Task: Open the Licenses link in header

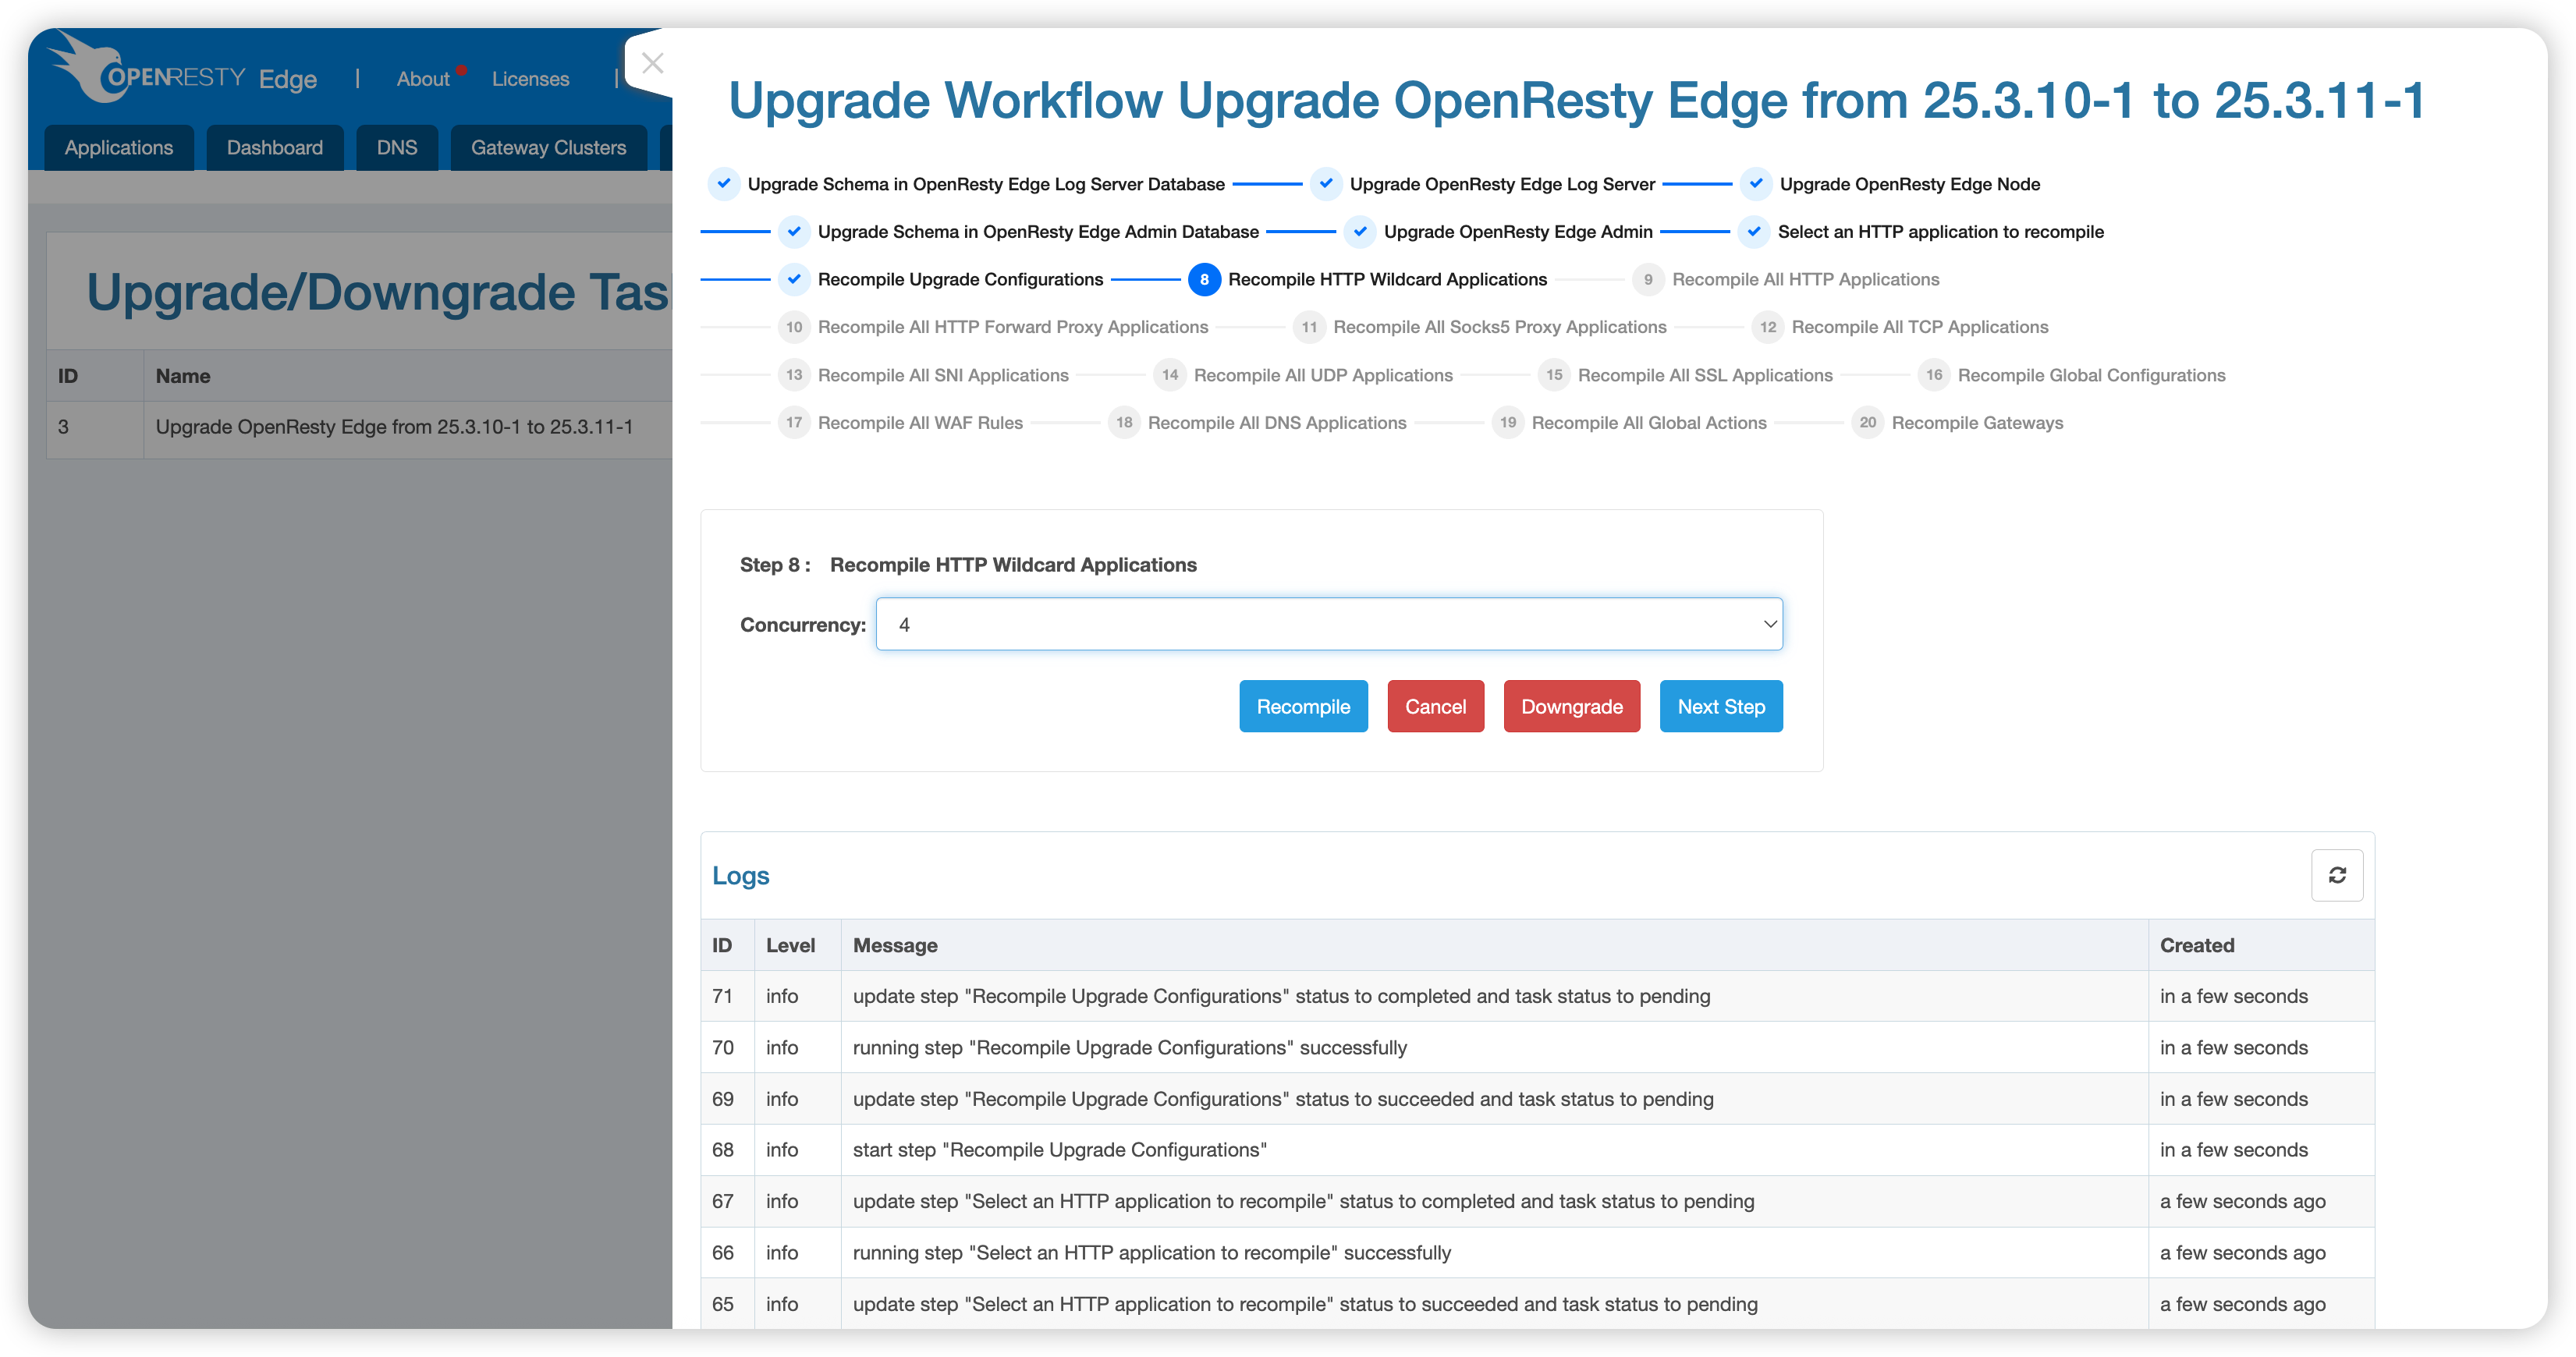Action: point(530,78)
